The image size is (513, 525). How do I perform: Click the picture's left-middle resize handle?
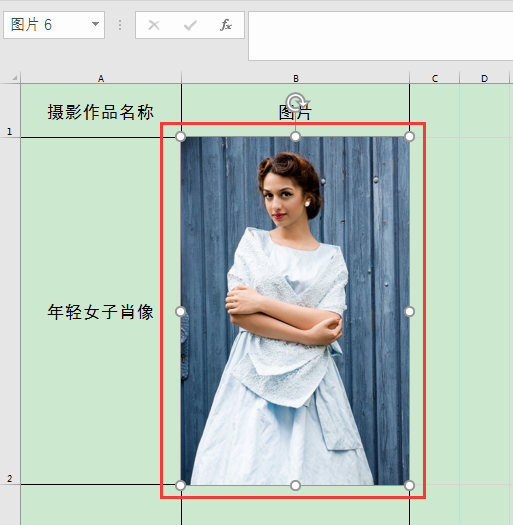click(180, 311)
